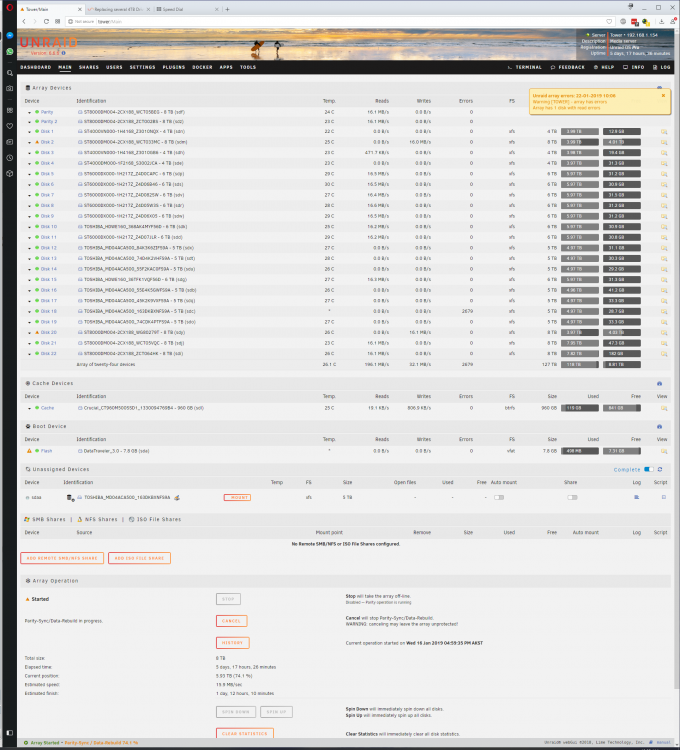Click Add Remote SMB/NFS Share
Image resolution: width=680 pixels, height=750 pixels.
pyautogui.click(x=62, y=558)
